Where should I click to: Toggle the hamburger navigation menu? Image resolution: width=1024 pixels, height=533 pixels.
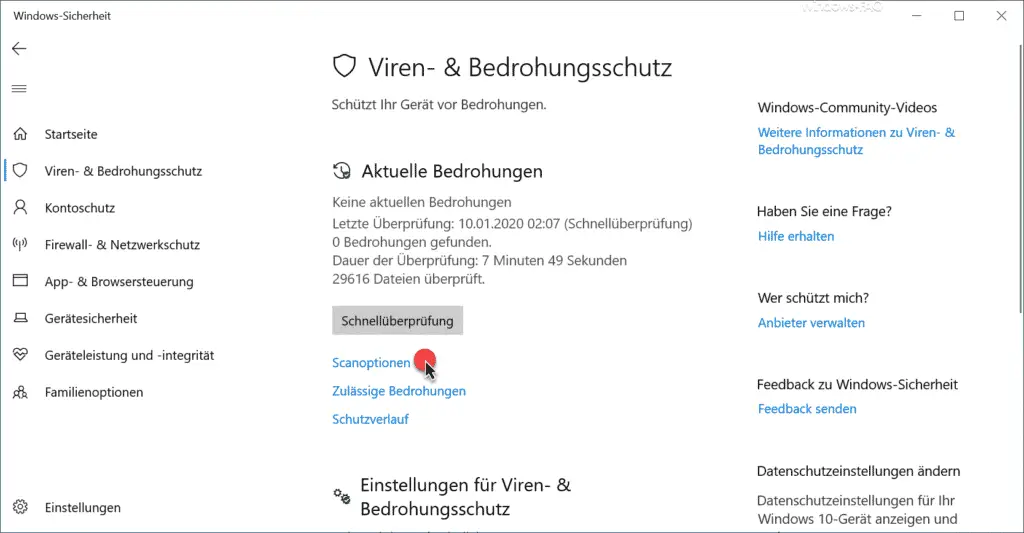tap(19, 89)
